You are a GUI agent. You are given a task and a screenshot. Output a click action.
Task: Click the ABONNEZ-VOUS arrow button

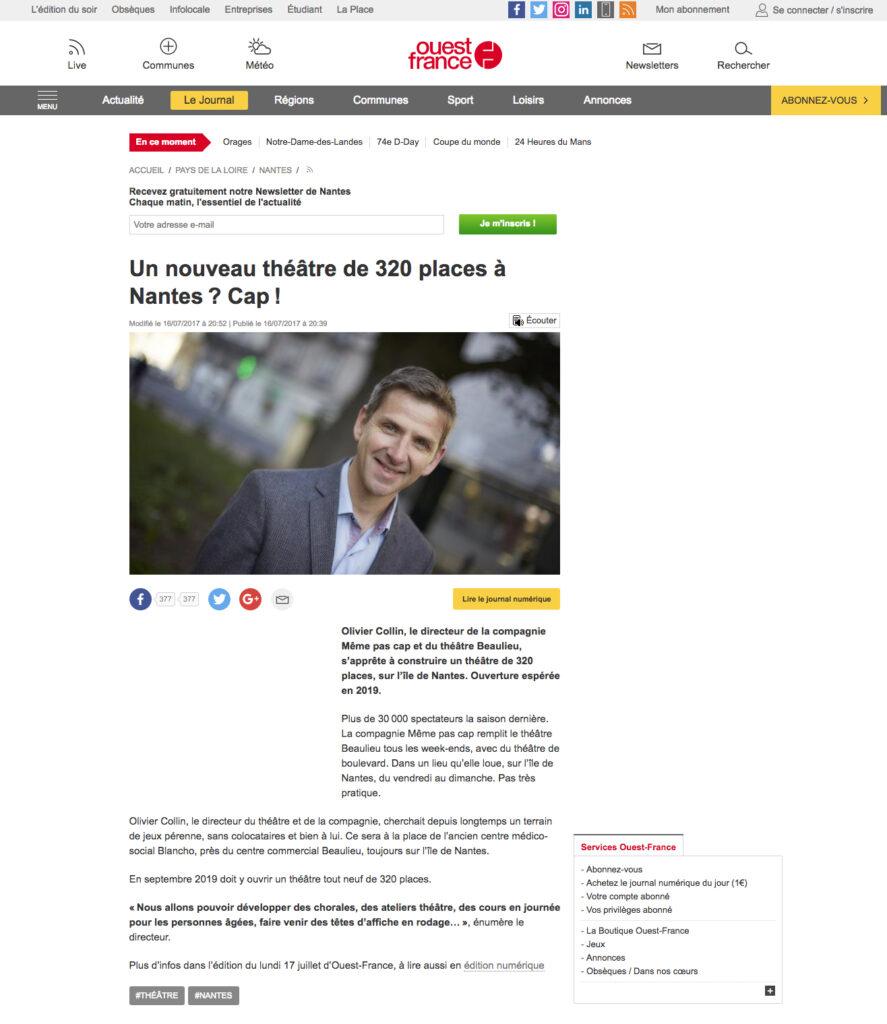pos(826,100)
